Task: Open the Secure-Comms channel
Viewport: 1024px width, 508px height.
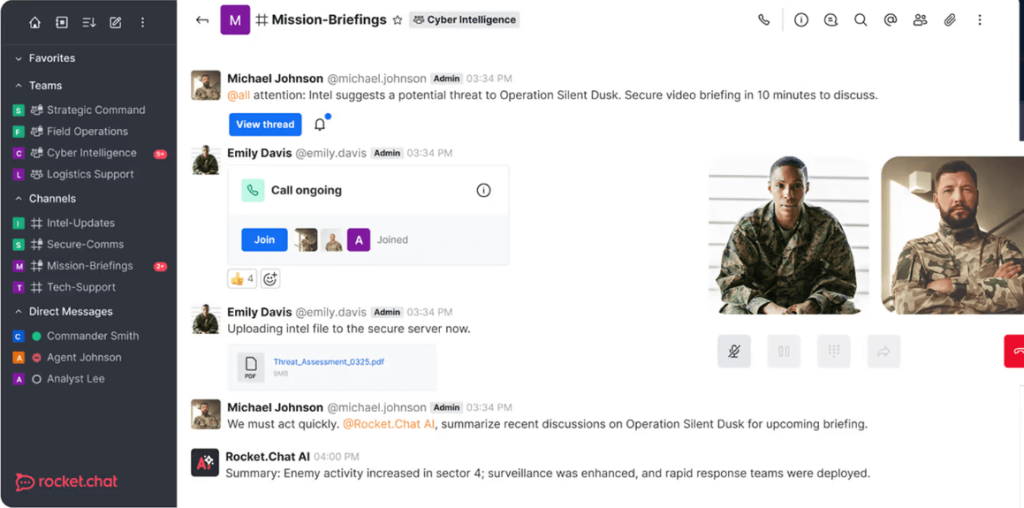Action: (88, 244)
